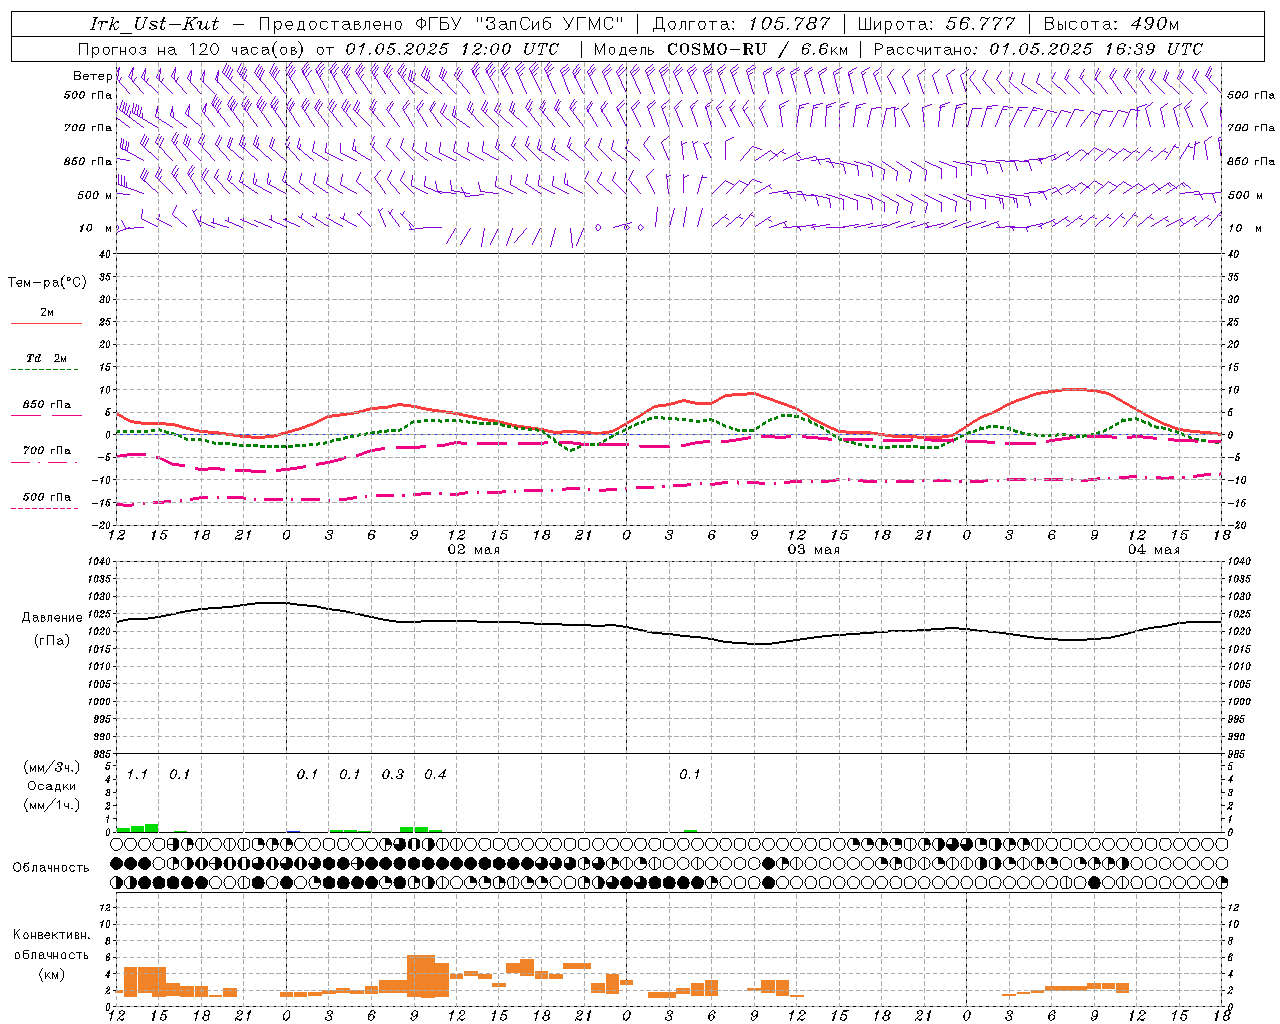The width and height of the screenshot is (1280, 1024).
Task: Click the "(мм/1ч.)" precipitation unit label
Action: tap(52, 805)
